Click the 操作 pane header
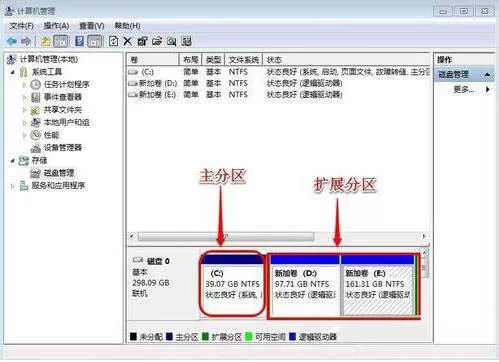The height and width of the screenshot is (362, 499). (x=464, y=60)
